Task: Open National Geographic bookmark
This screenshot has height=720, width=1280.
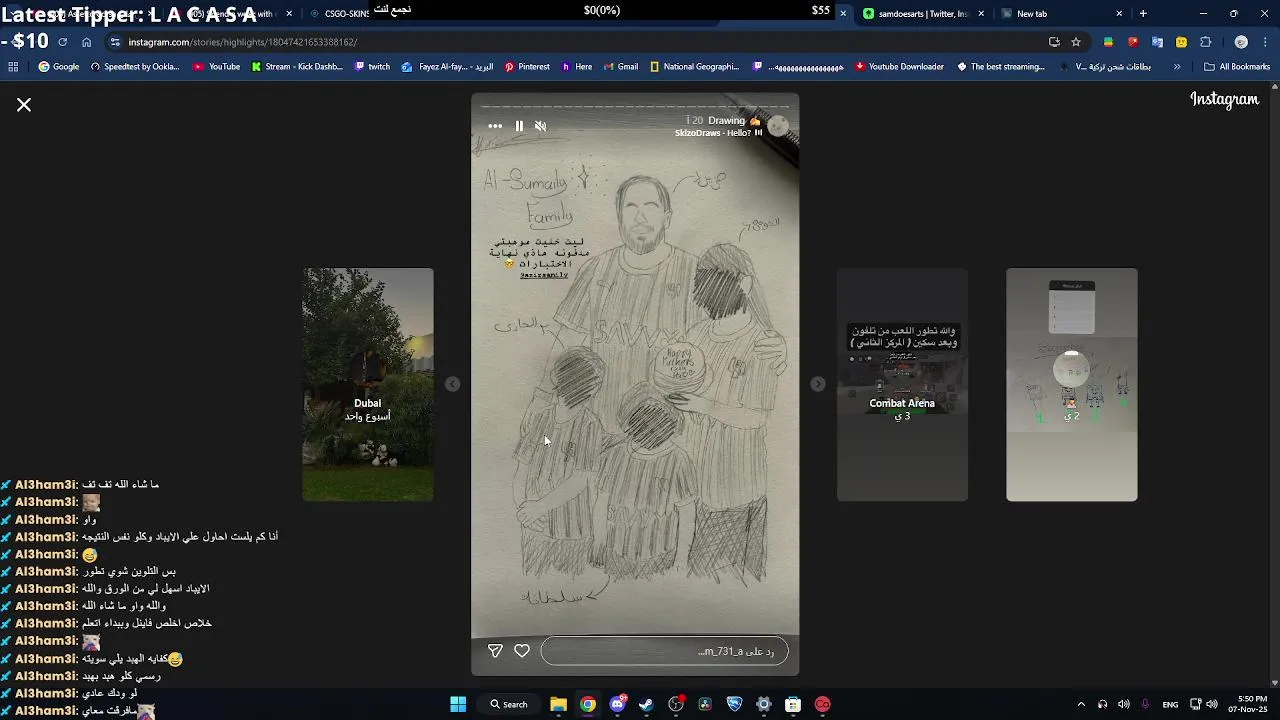Action: pyautogui.click(x=695, y=67)
